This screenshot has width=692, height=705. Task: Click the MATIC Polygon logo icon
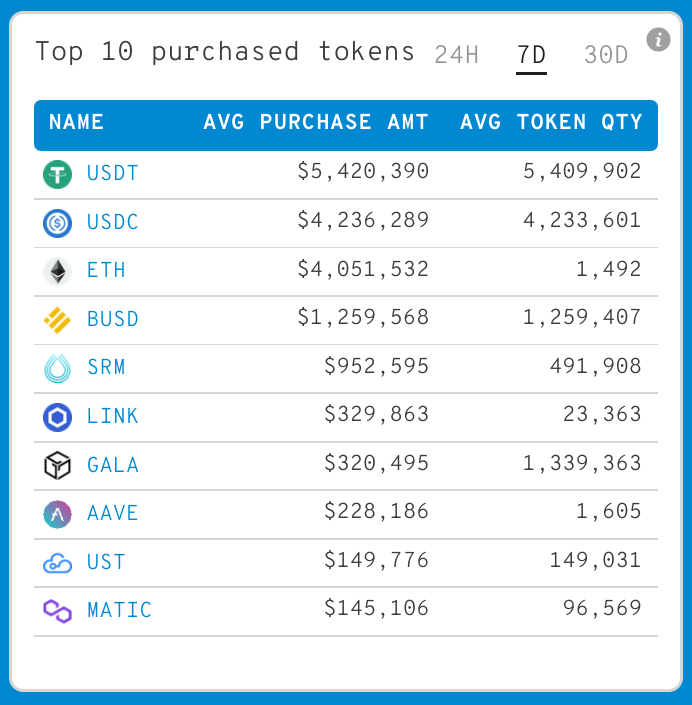58,611
